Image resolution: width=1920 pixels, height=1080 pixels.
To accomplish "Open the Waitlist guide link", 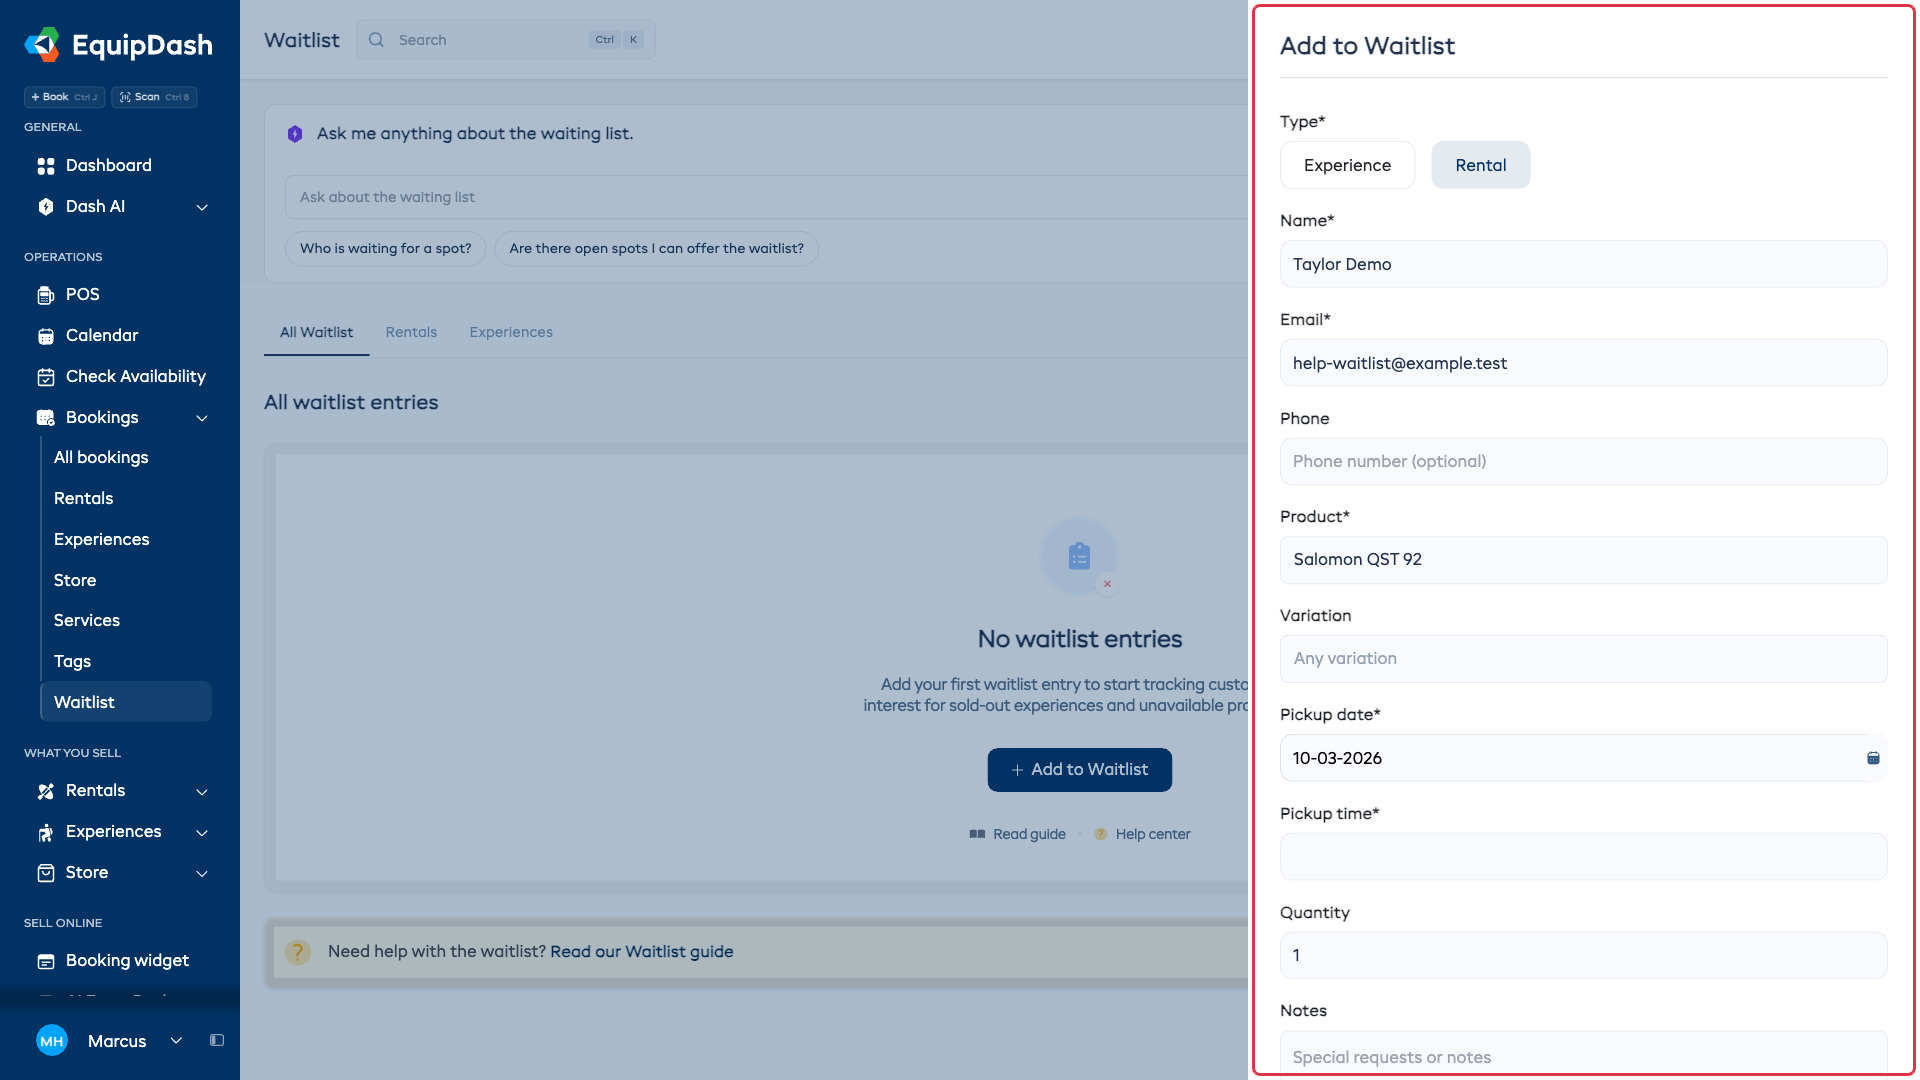I will click(641, 952).
